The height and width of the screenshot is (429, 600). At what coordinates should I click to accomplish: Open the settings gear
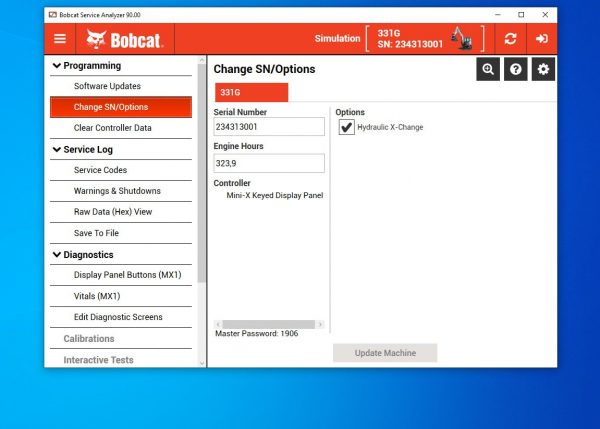(543, 69)
